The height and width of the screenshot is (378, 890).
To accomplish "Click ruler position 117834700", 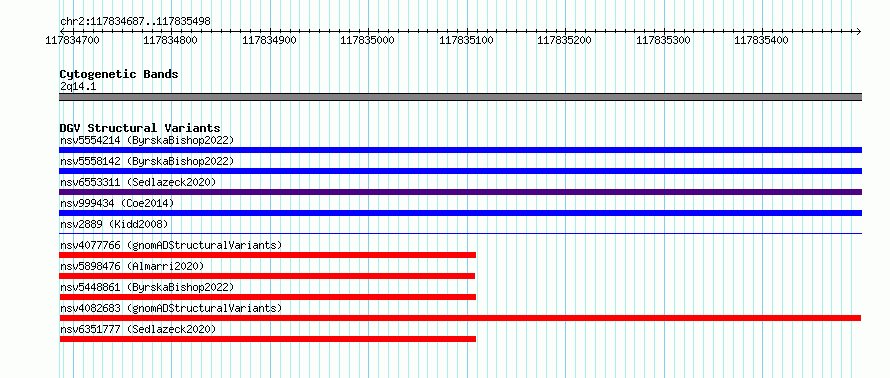I will coord(72,41).
